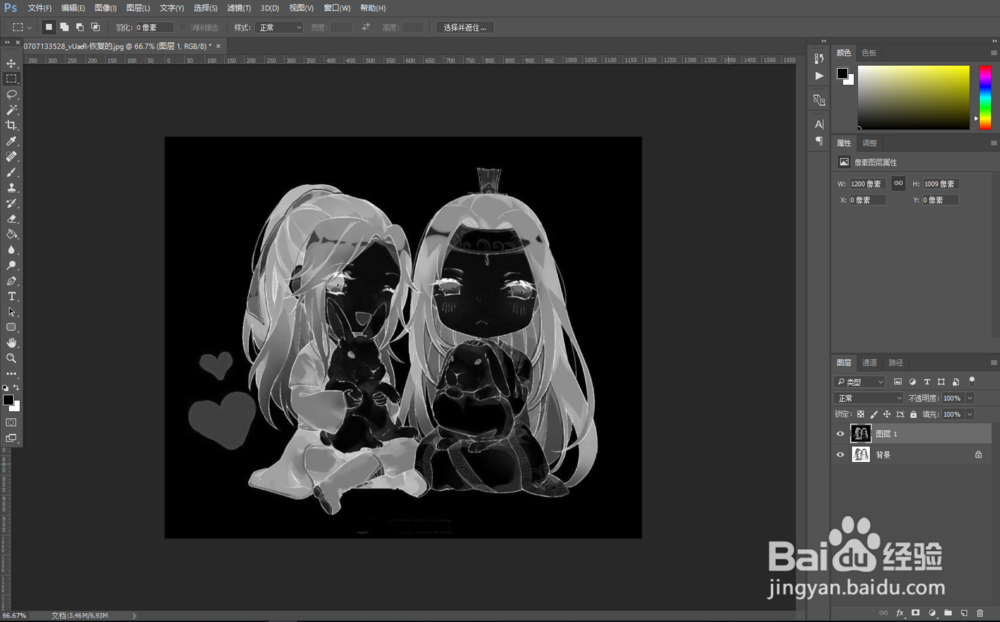
Task: Create new adjustment layer
Action: click(x=932, y=613)
